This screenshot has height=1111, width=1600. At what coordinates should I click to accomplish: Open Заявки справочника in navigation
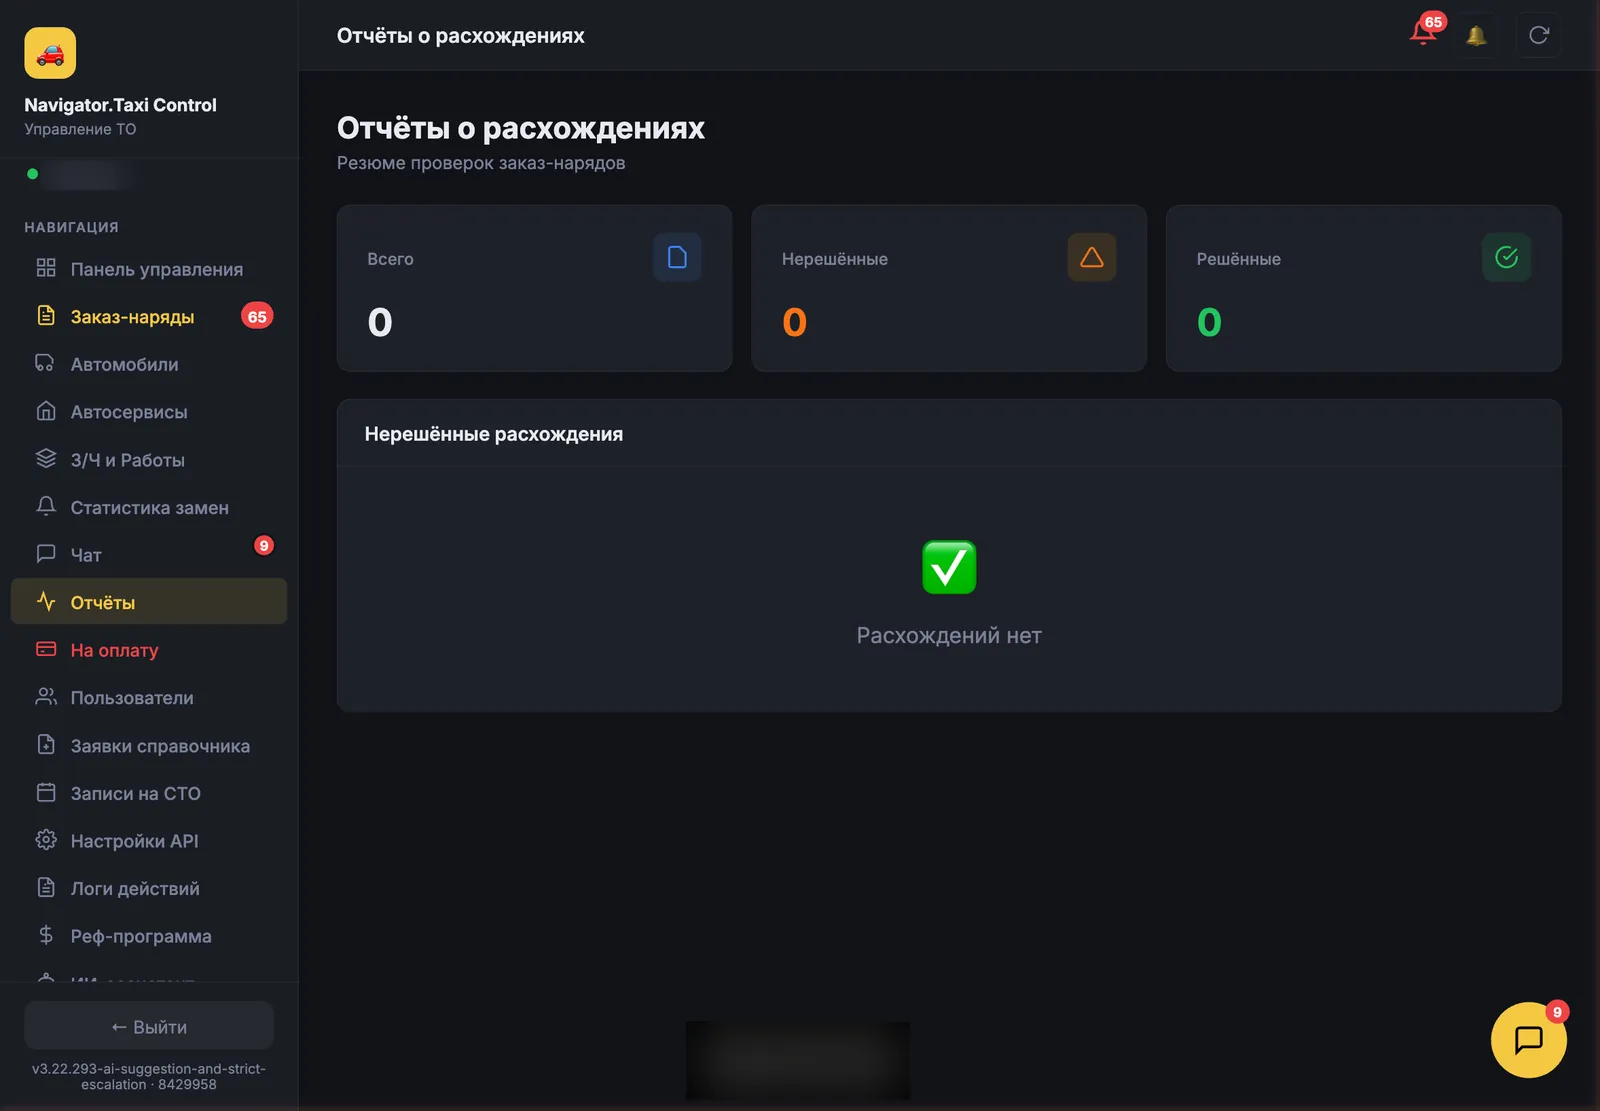pos(149,745)
